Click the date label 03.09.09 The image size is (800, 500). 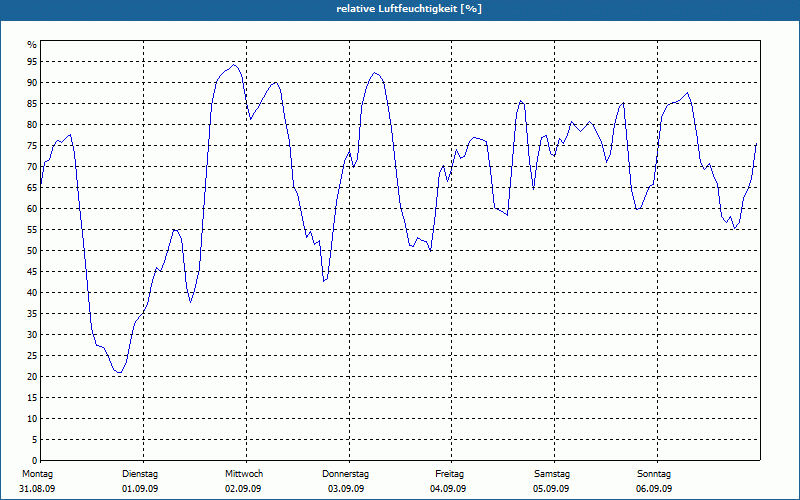point(346,489)
